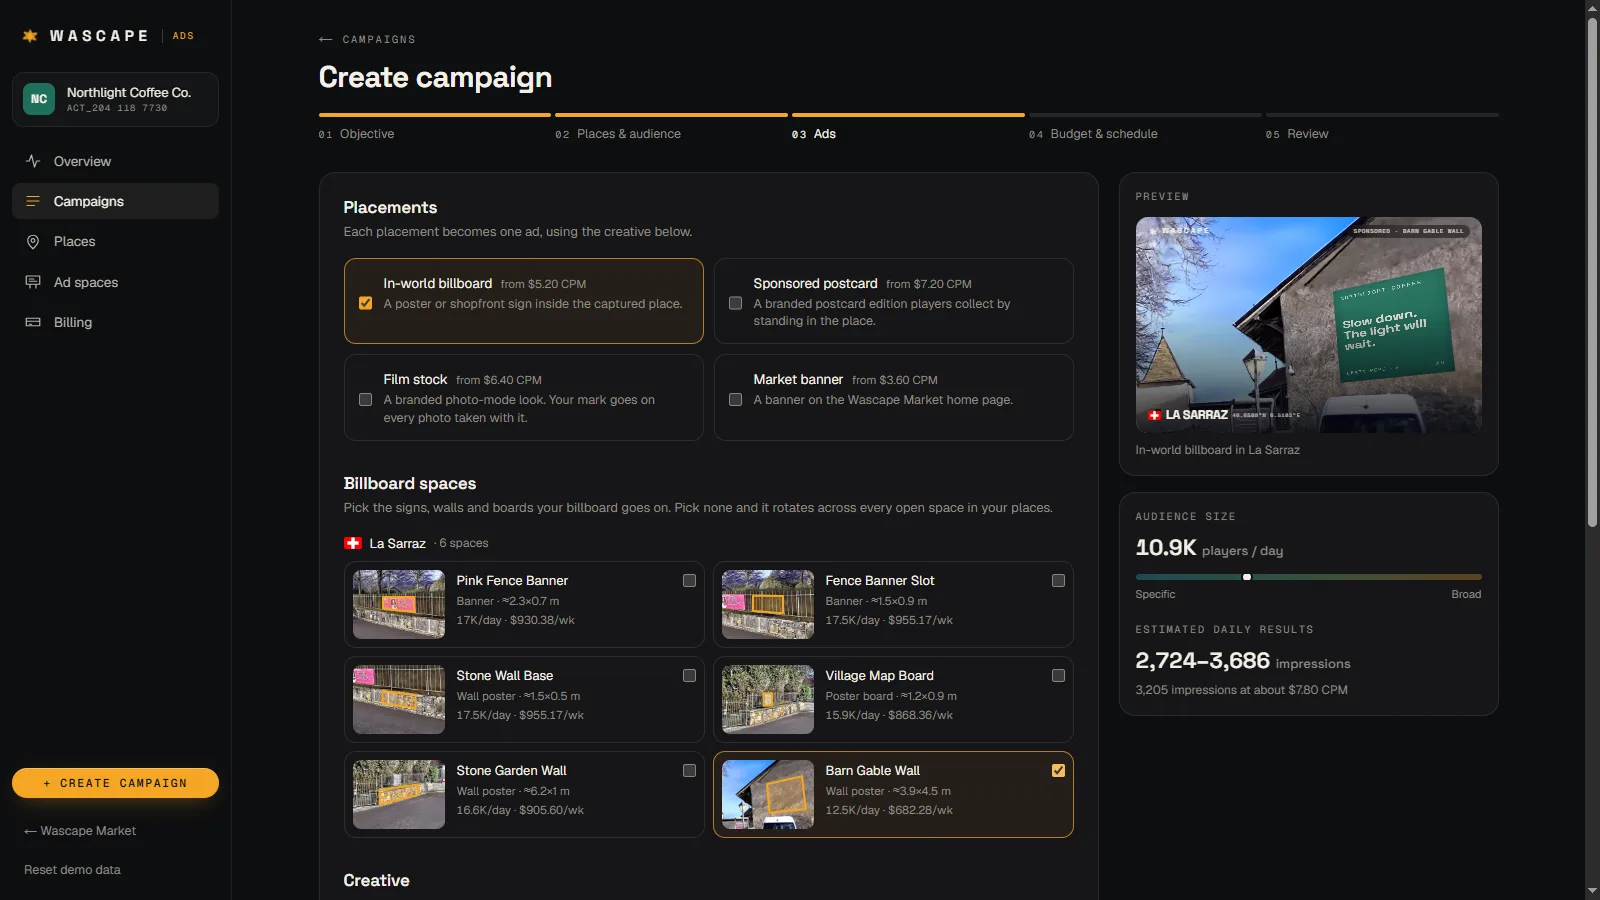The width and height of the screenshot is (1600, 900).
Task: Open the Fence Banner Slot thumbnail
Action: pyautogui.click(x=768, y=604)
